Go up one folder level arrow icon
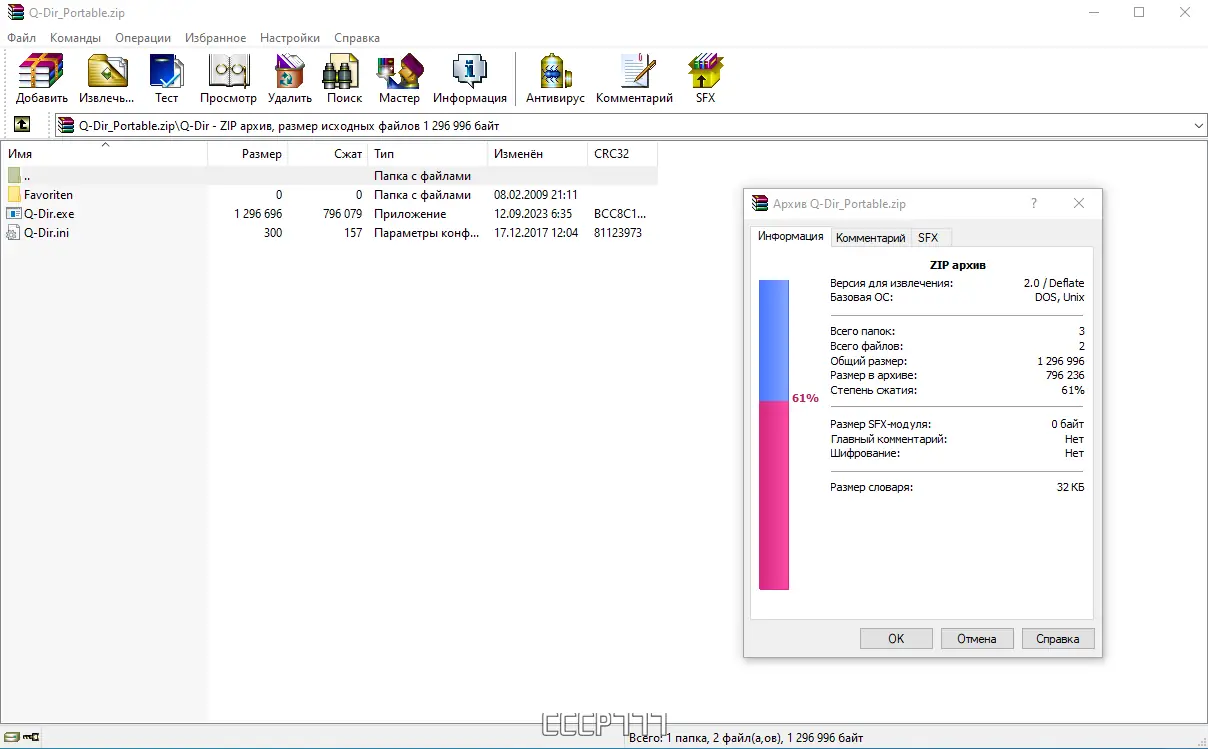 (x=21, y=125)
